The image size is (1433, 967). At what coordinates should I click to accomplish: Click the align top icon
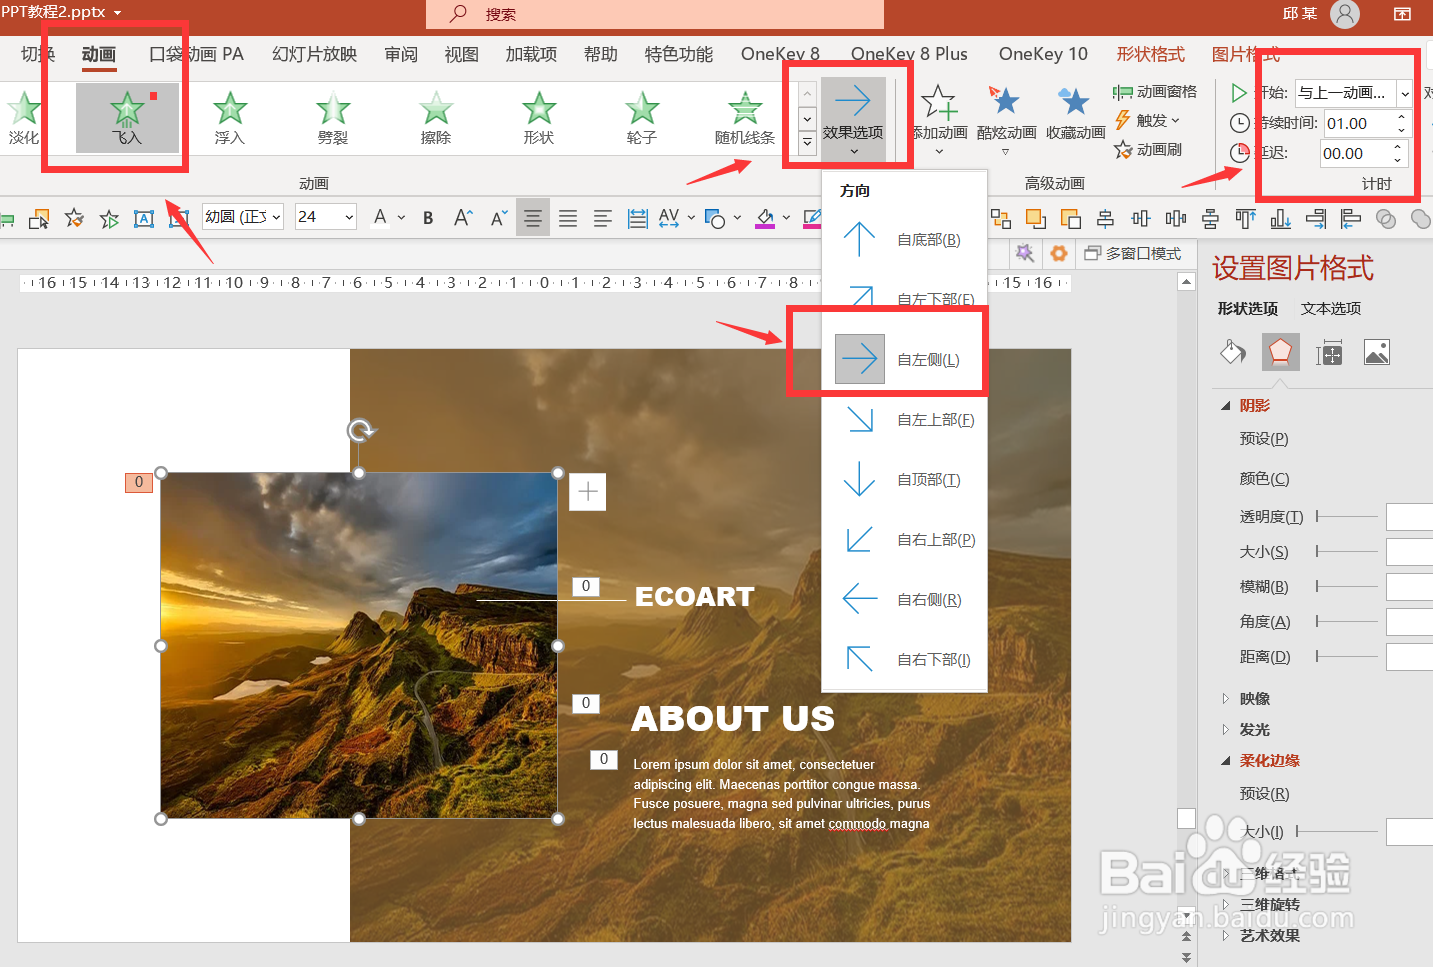[1245, 218]
